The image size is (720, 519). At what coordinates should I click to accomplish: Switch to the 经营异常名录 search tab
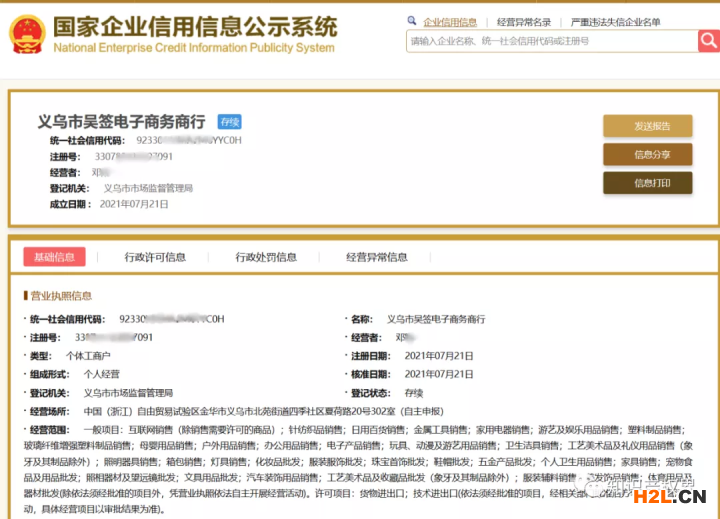pyautogui.click(x=524, y=21)
